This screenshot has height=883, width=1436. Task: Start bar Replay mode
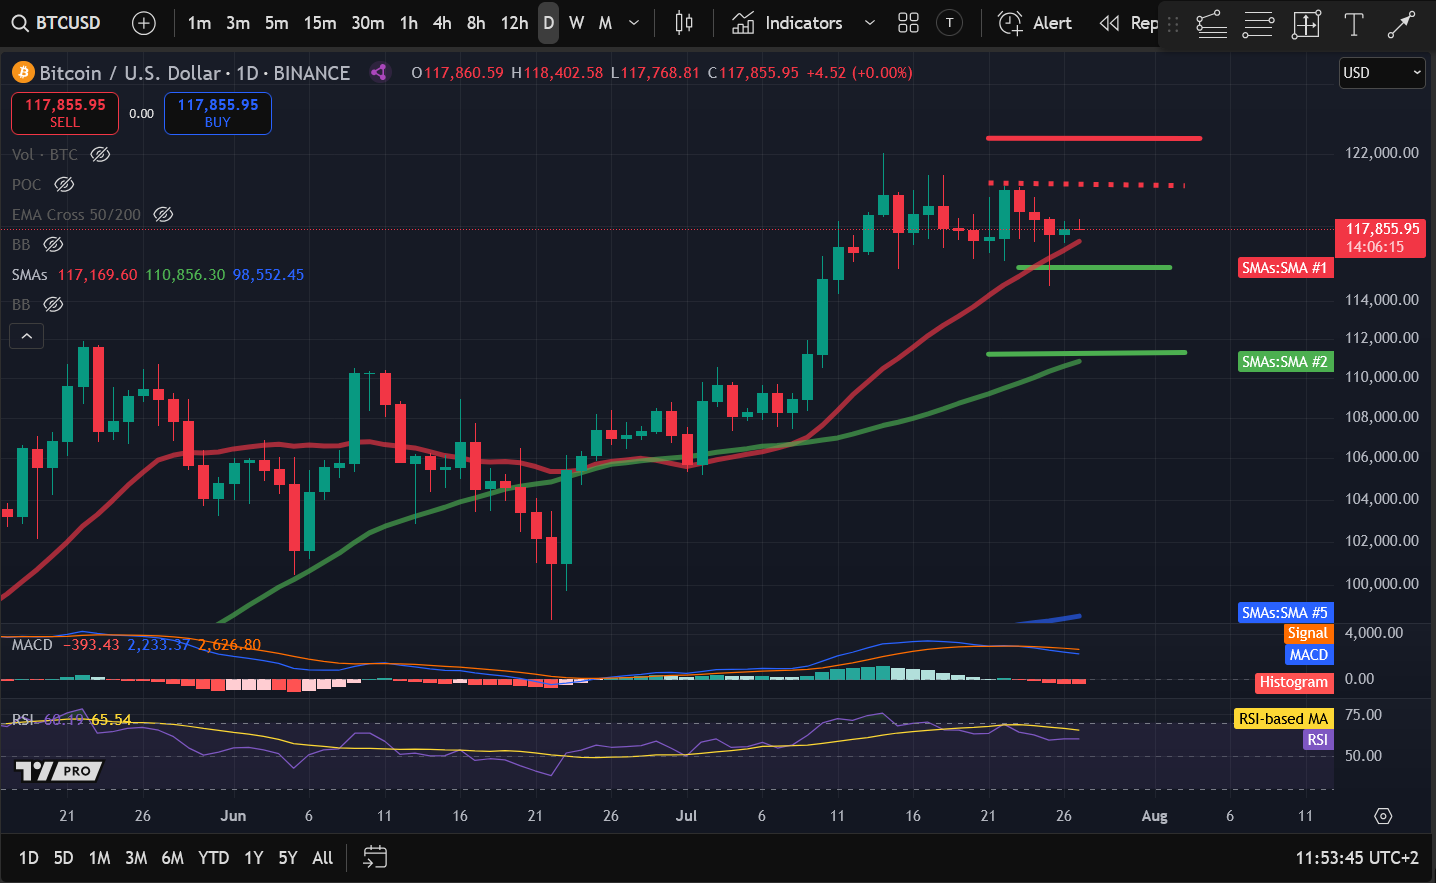coord(1128,23)
